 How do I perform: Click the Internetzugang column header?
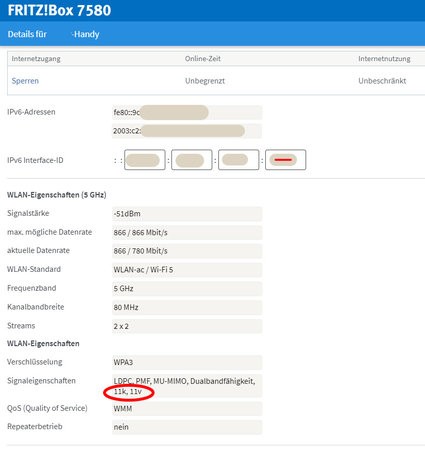(36, 59)
